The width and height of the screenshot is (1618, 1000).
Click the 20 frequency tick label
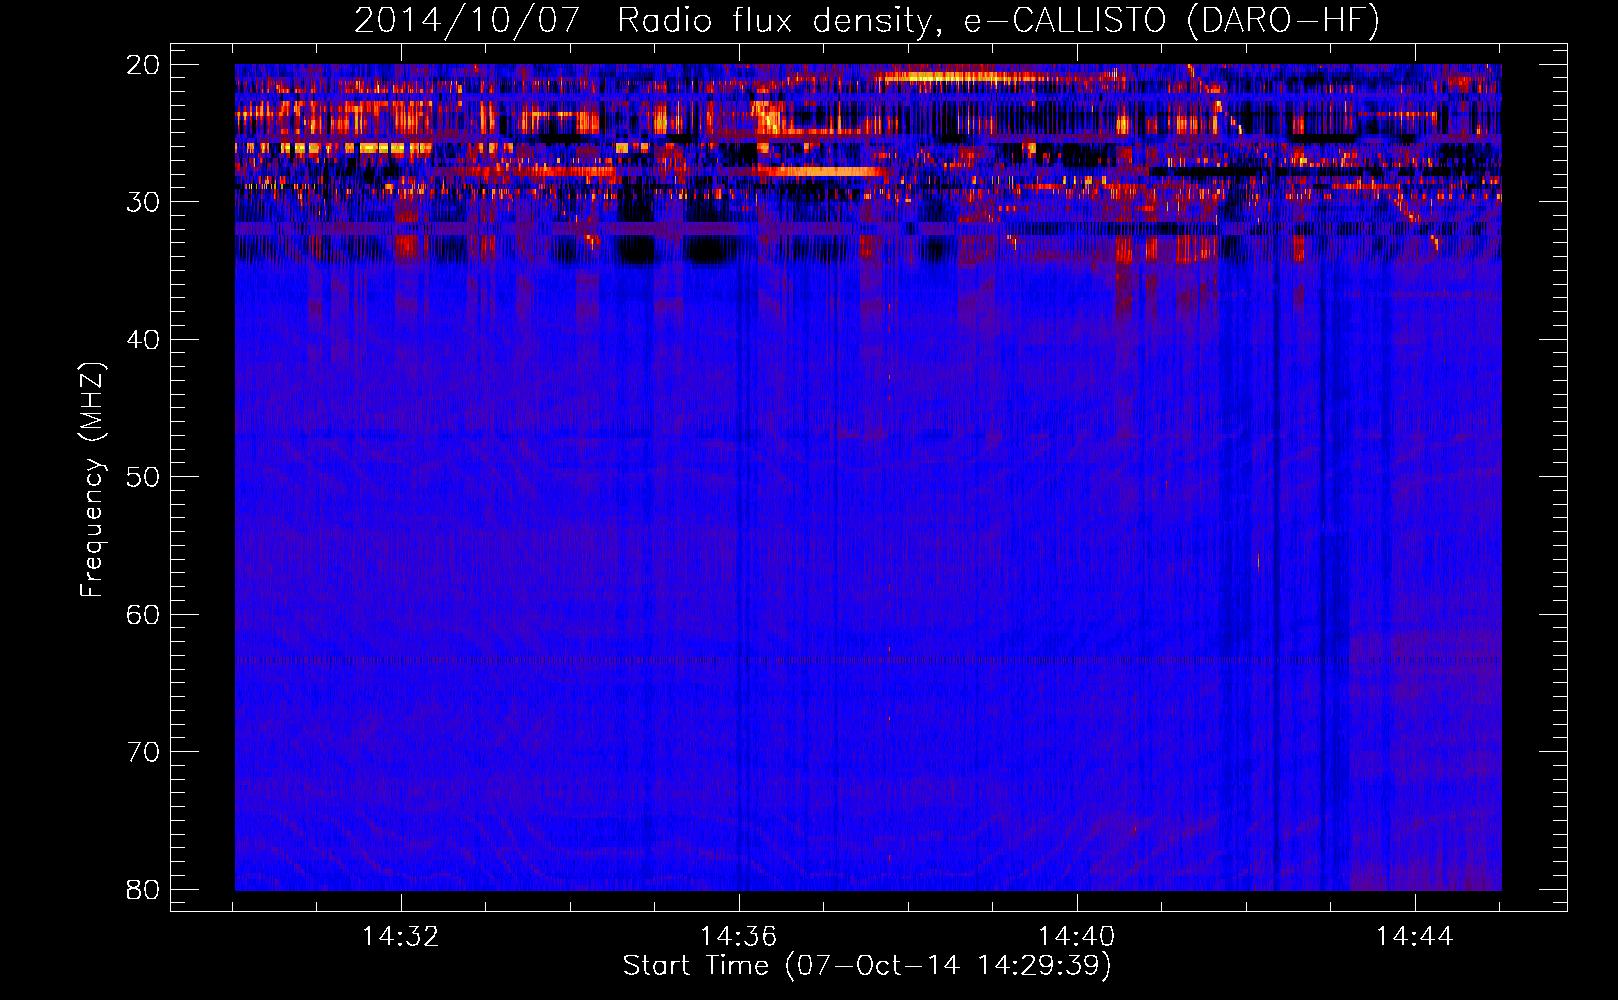tap(143, 65)
